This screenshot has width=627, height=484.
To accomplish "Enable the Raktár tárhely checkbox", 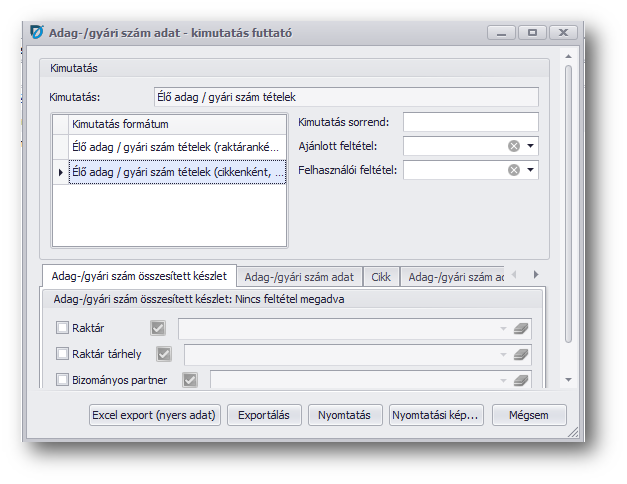I will click(x=62, y=354).
